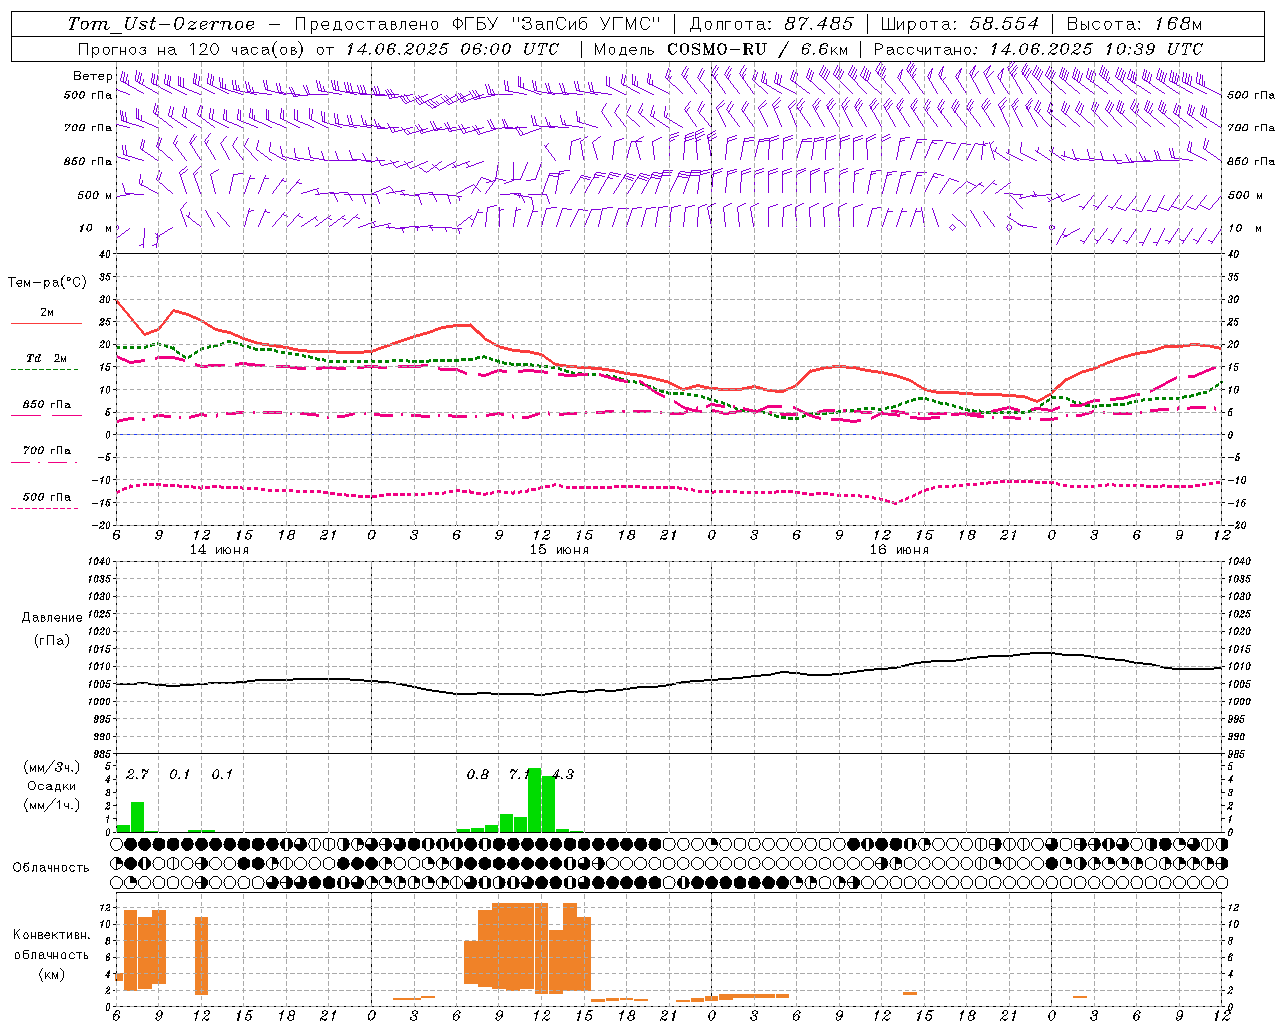
Task: Click the 7.1 precipitation amount label
Action: 520,774
